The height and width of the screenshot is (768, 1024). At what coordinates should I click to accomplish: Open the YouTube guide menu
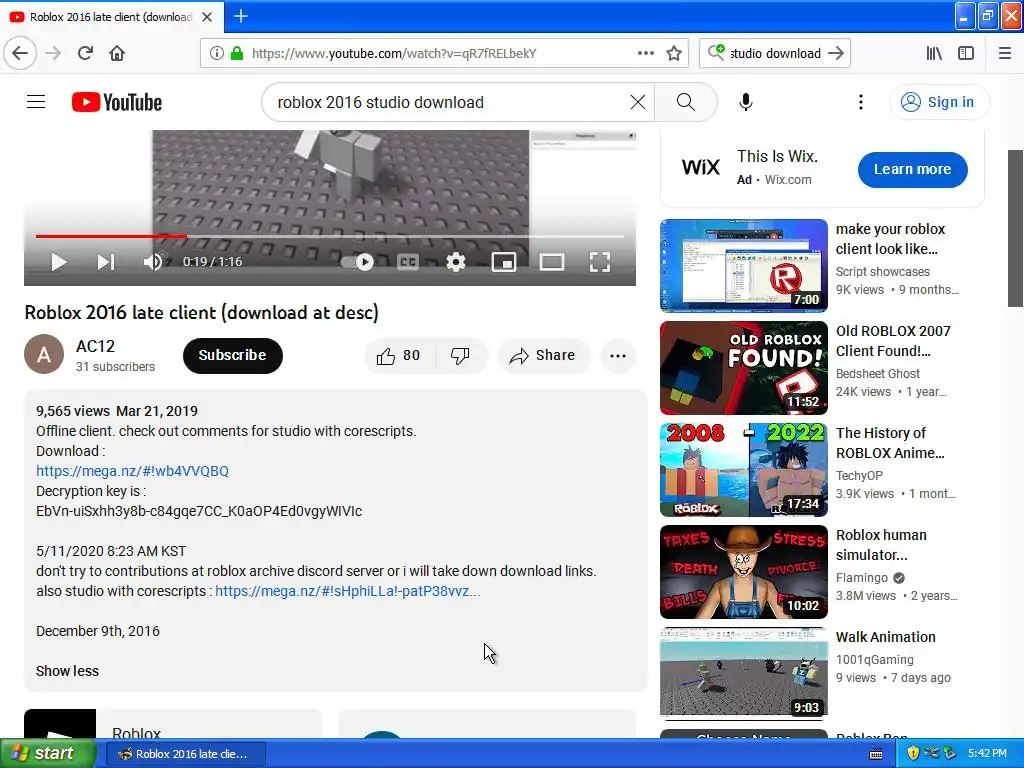coord(36,102)
